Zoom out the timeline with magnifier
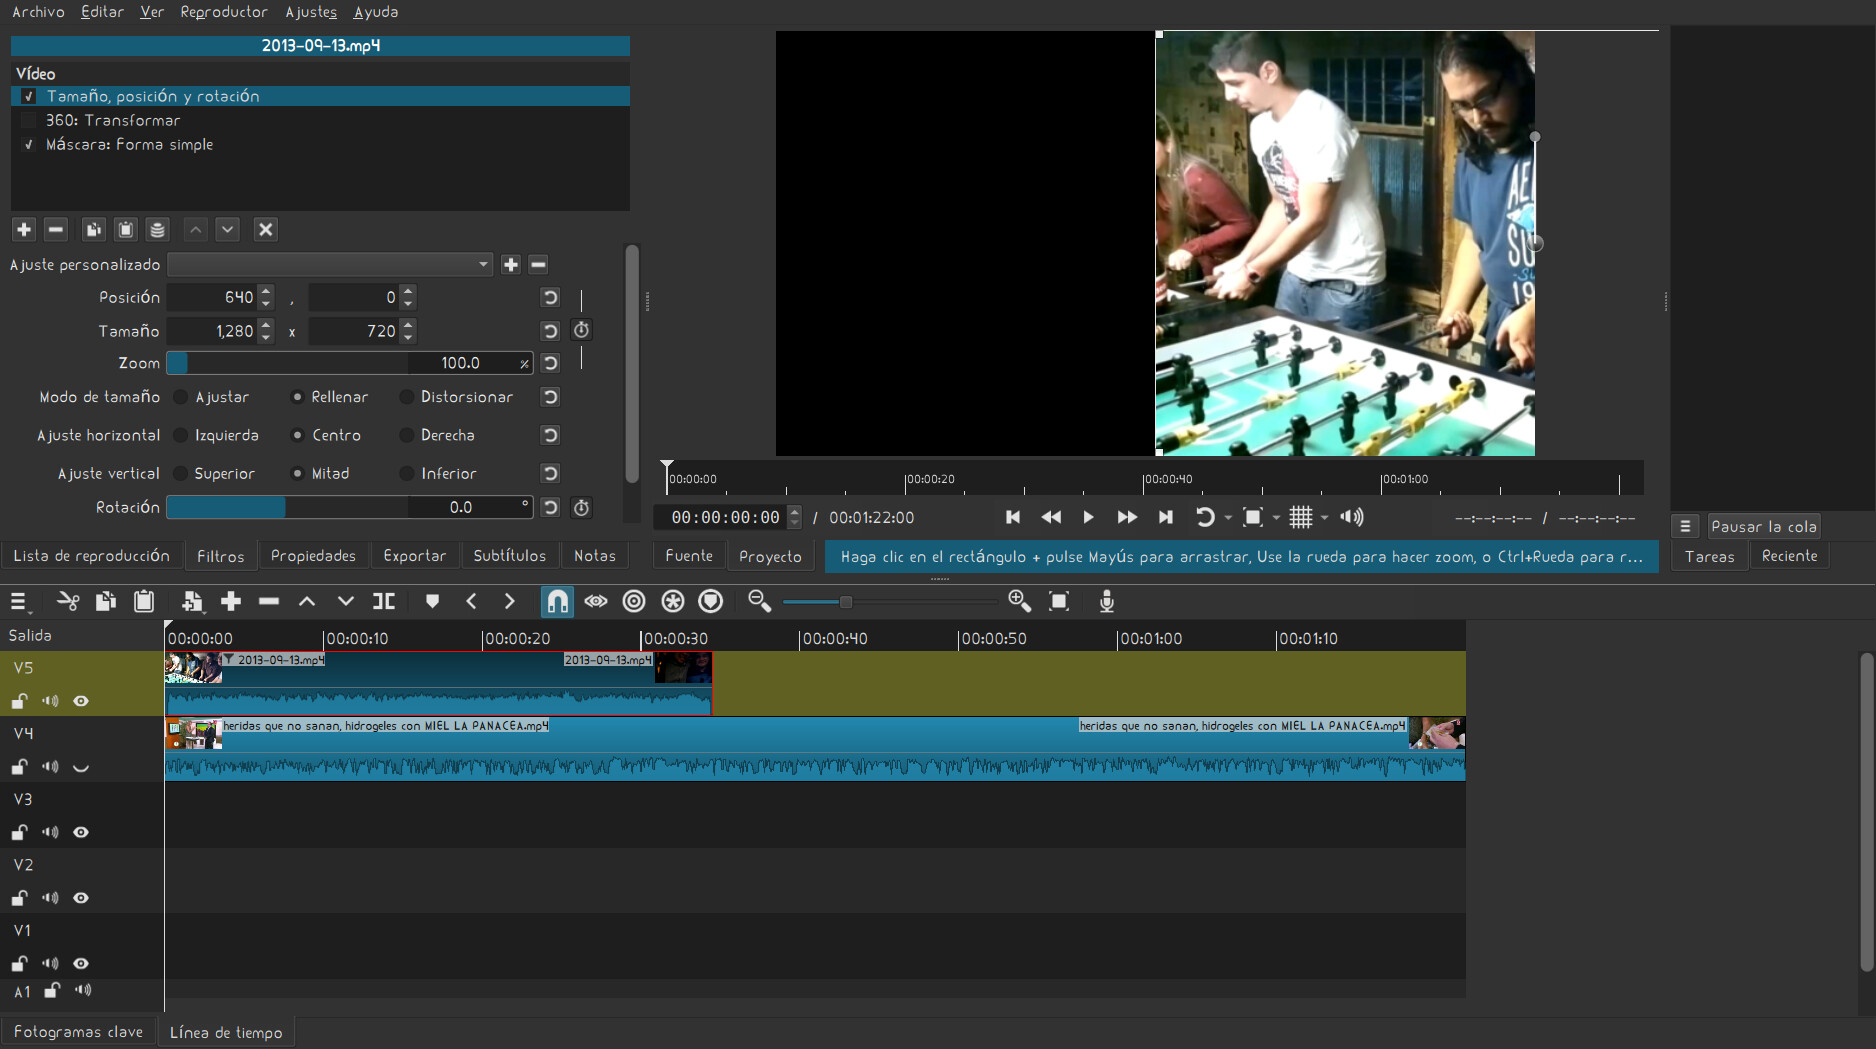1876x1049 pixels. [759, 601]
